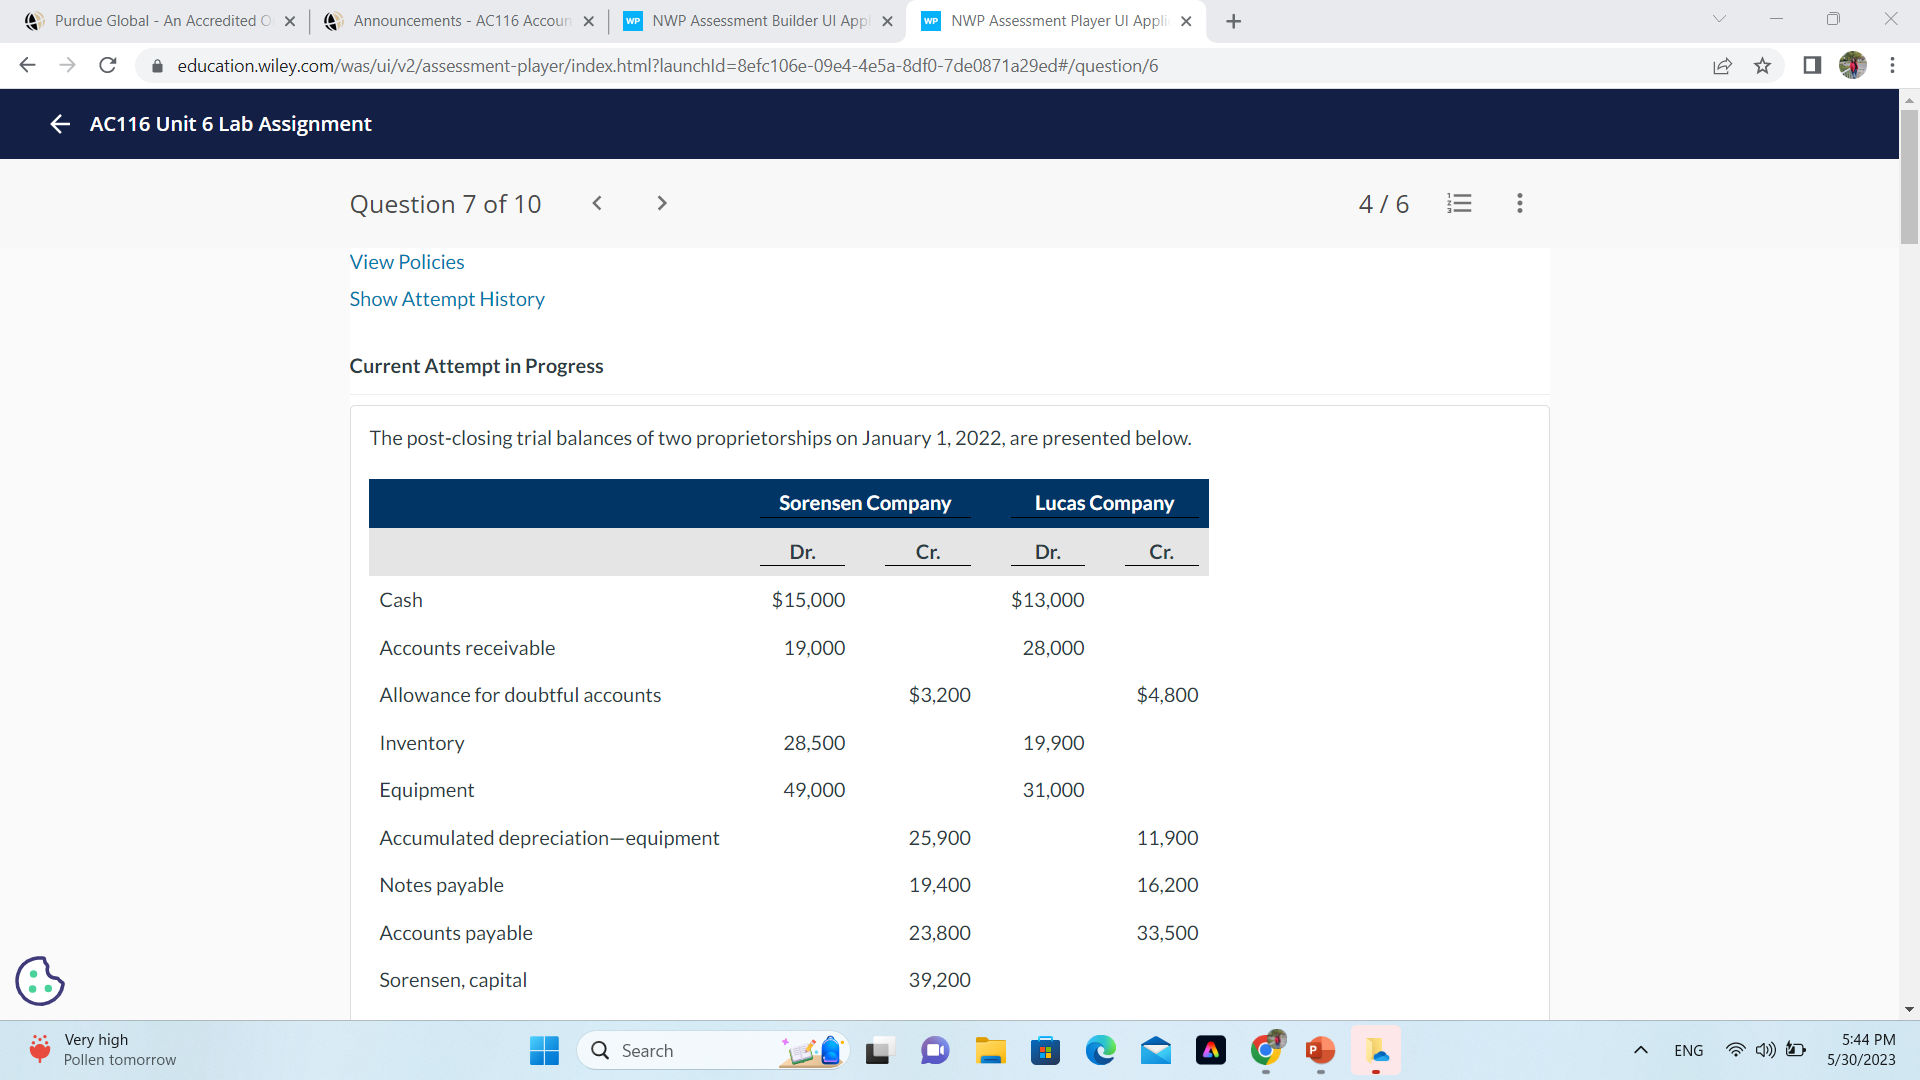The height and width of the screenshot is (1080, 1920).
Task: Open the share page icon
Action: pyautogui.click(x=1722, y=65)
